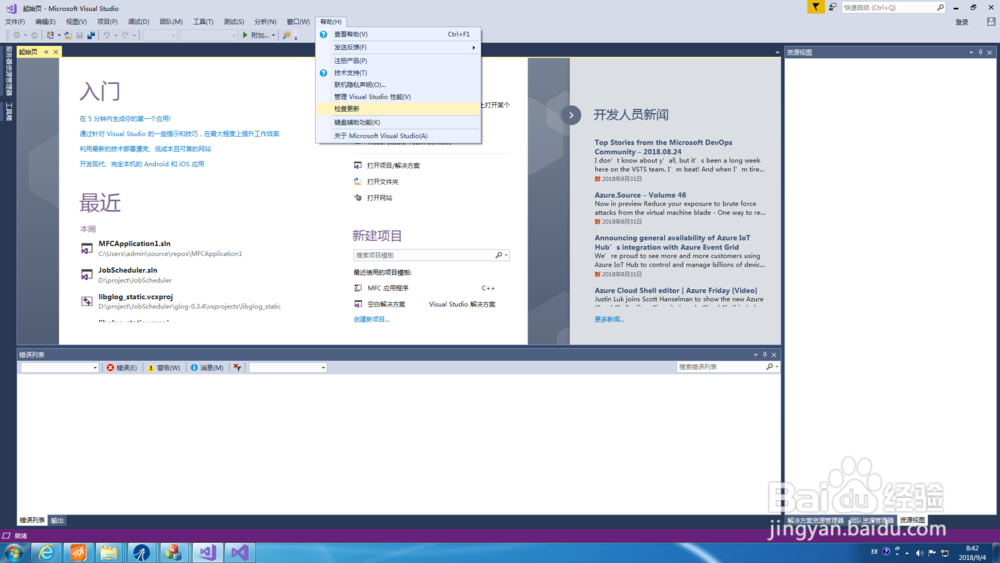1000x563 pixels.
Task: Click the file explorer icon on taskbar
Action: pos(109,553)
